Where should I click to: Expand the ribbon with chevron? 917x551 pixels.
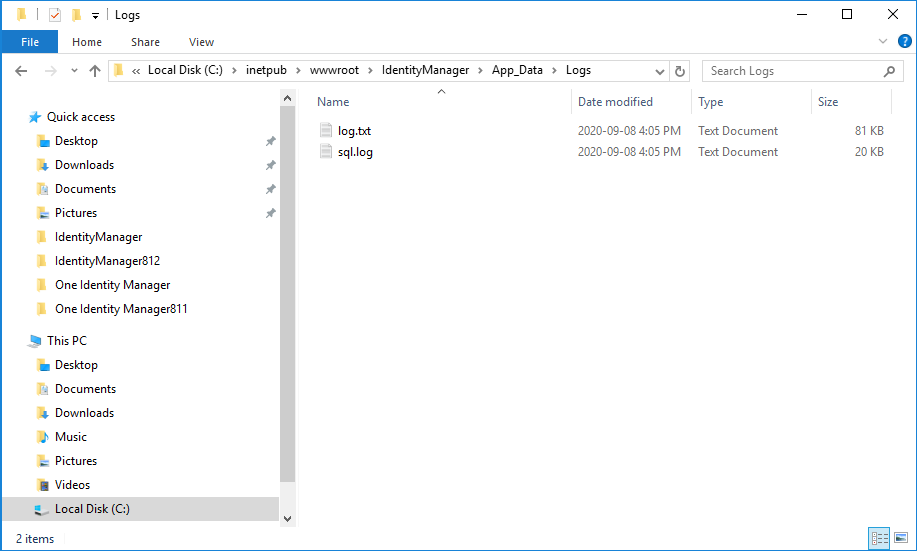click(883, 42)
